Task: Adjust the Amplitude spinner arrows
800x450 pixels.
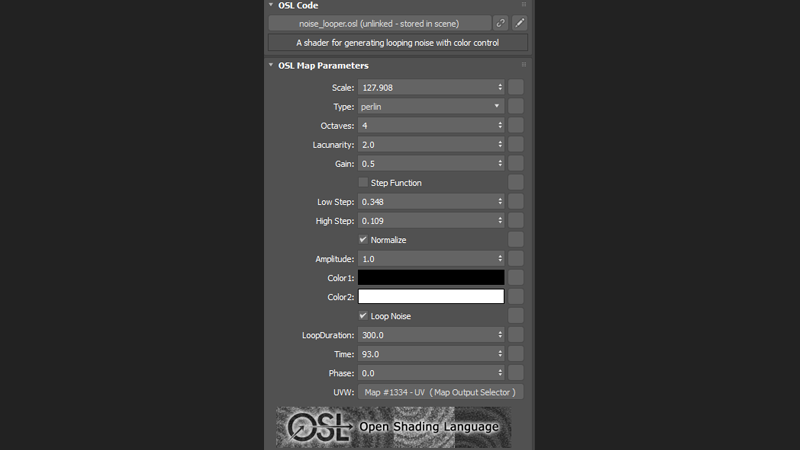Action: pos(500,259)
